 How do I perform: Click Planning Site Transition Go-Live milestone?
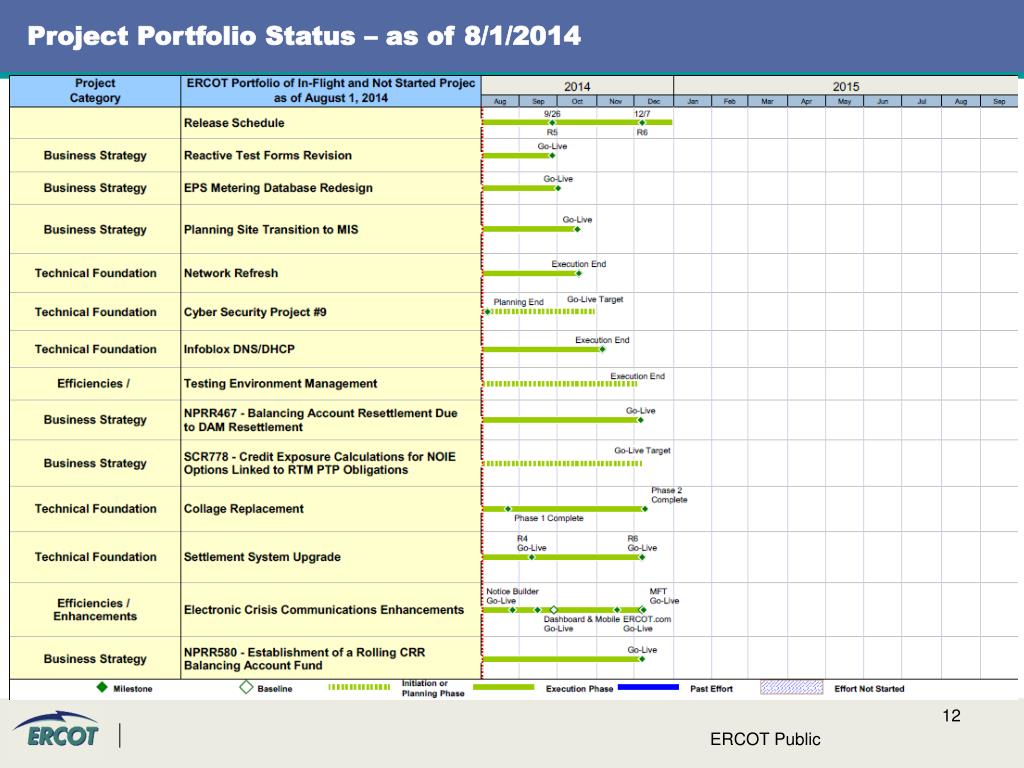pyautogui.click(x=577, y=229)
